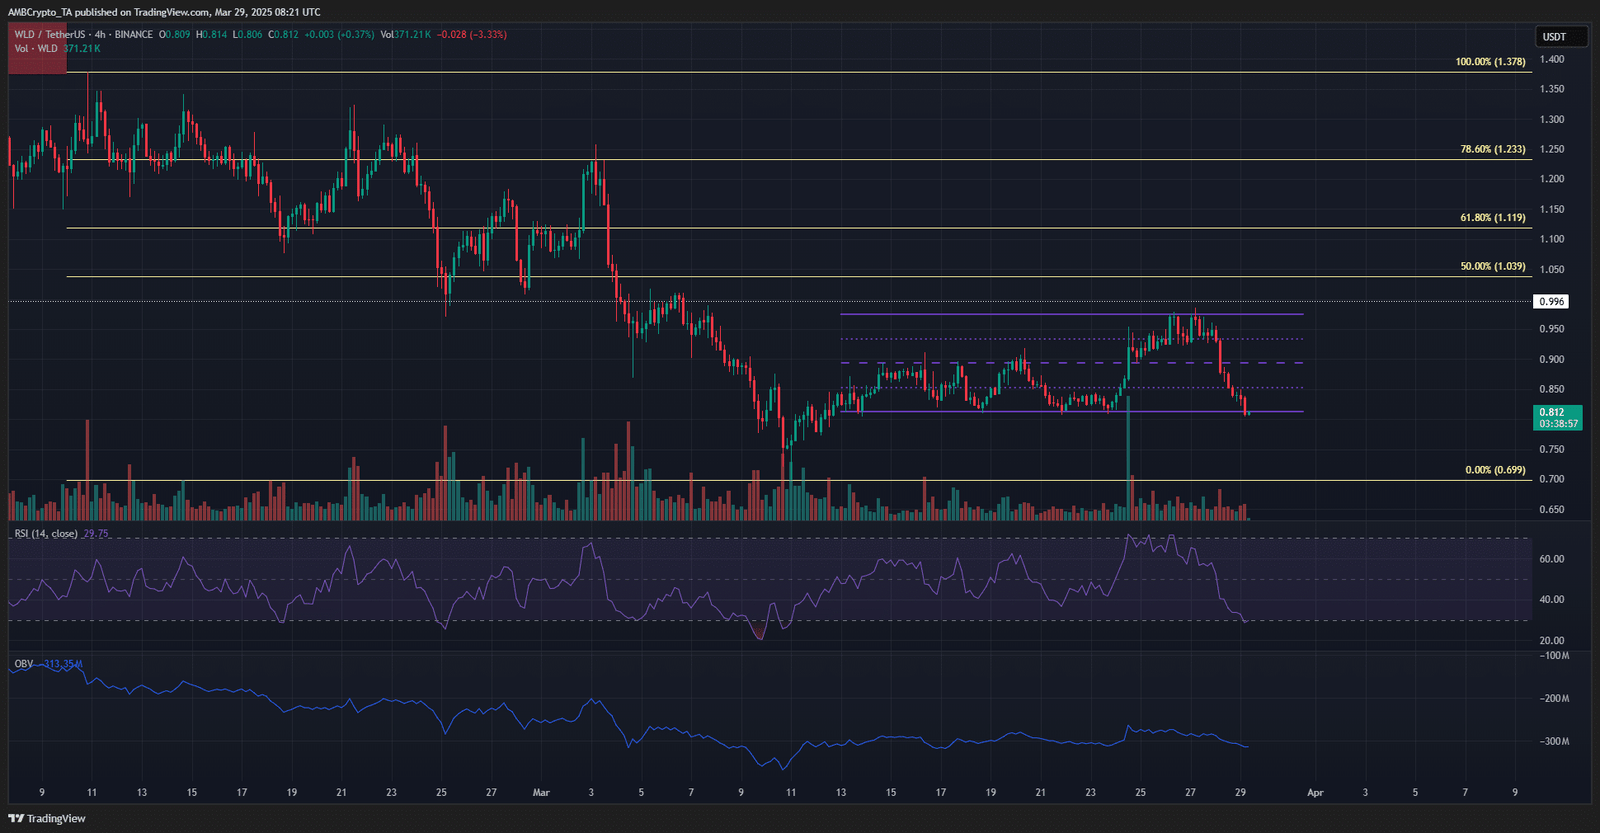
Task: Click the RSI value 29.75 readout
Action: 96,534
